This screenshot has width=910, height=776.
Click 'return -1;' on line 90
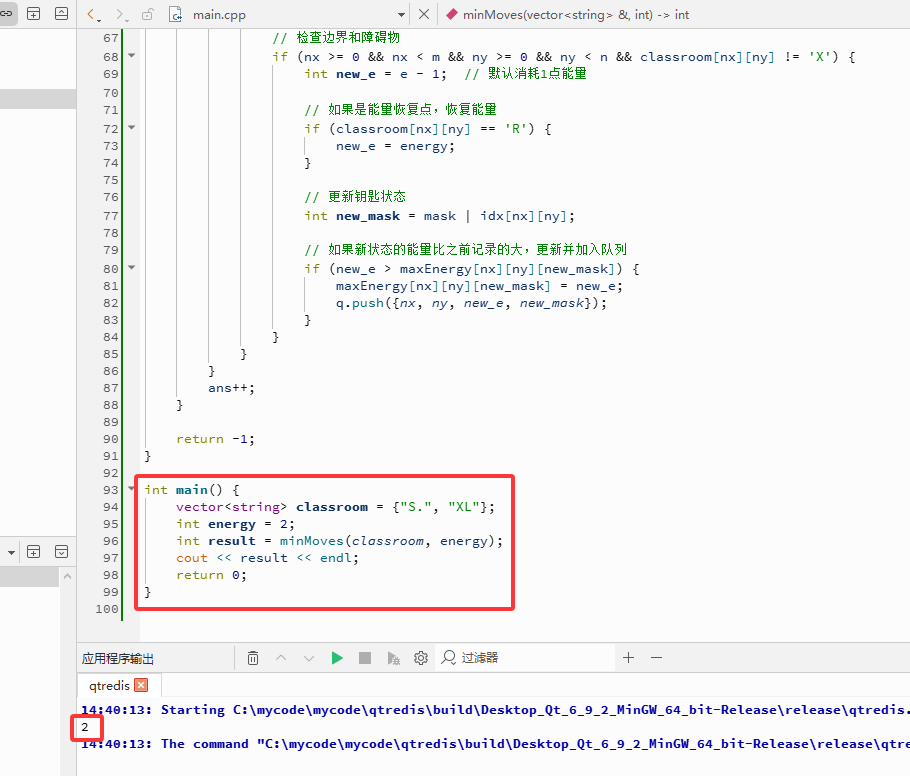215,439
